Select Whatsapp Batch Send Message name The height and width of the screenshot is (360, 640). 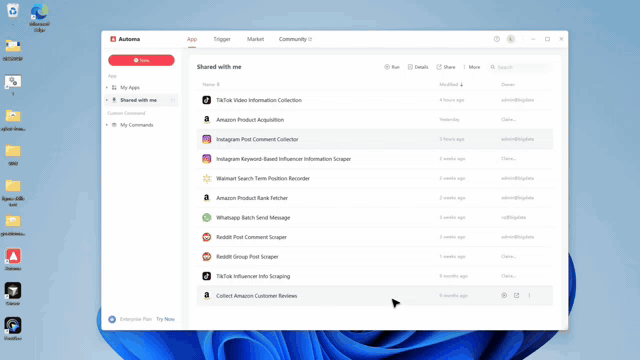253,218
